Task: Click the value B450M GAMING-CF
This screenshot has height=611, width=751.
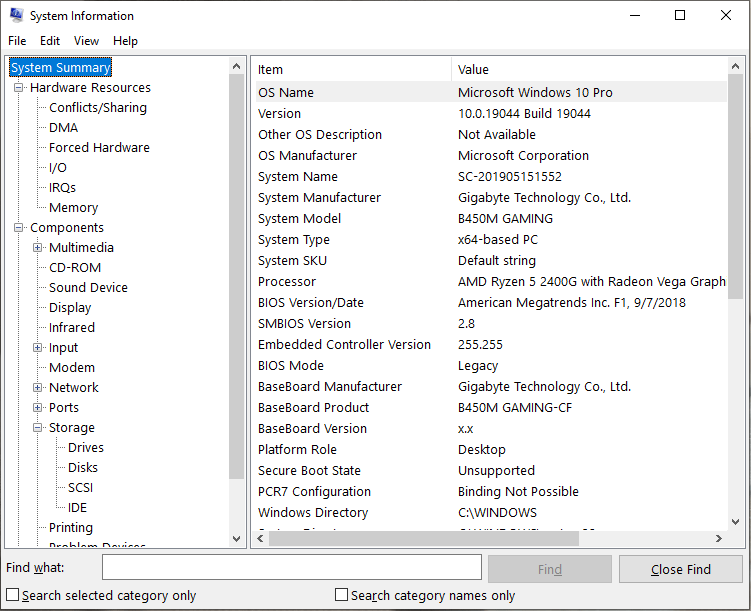Action: (x=515, y=407)
